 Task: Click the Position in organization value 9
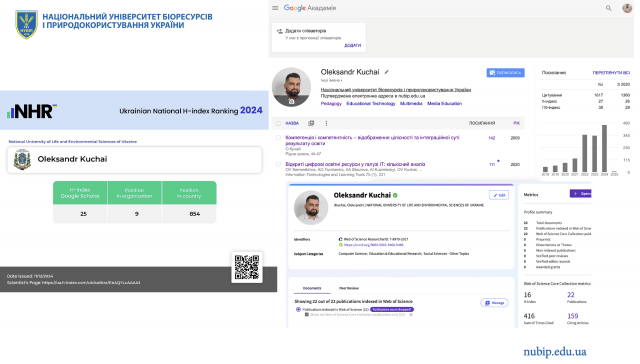[x=136, y=214]
